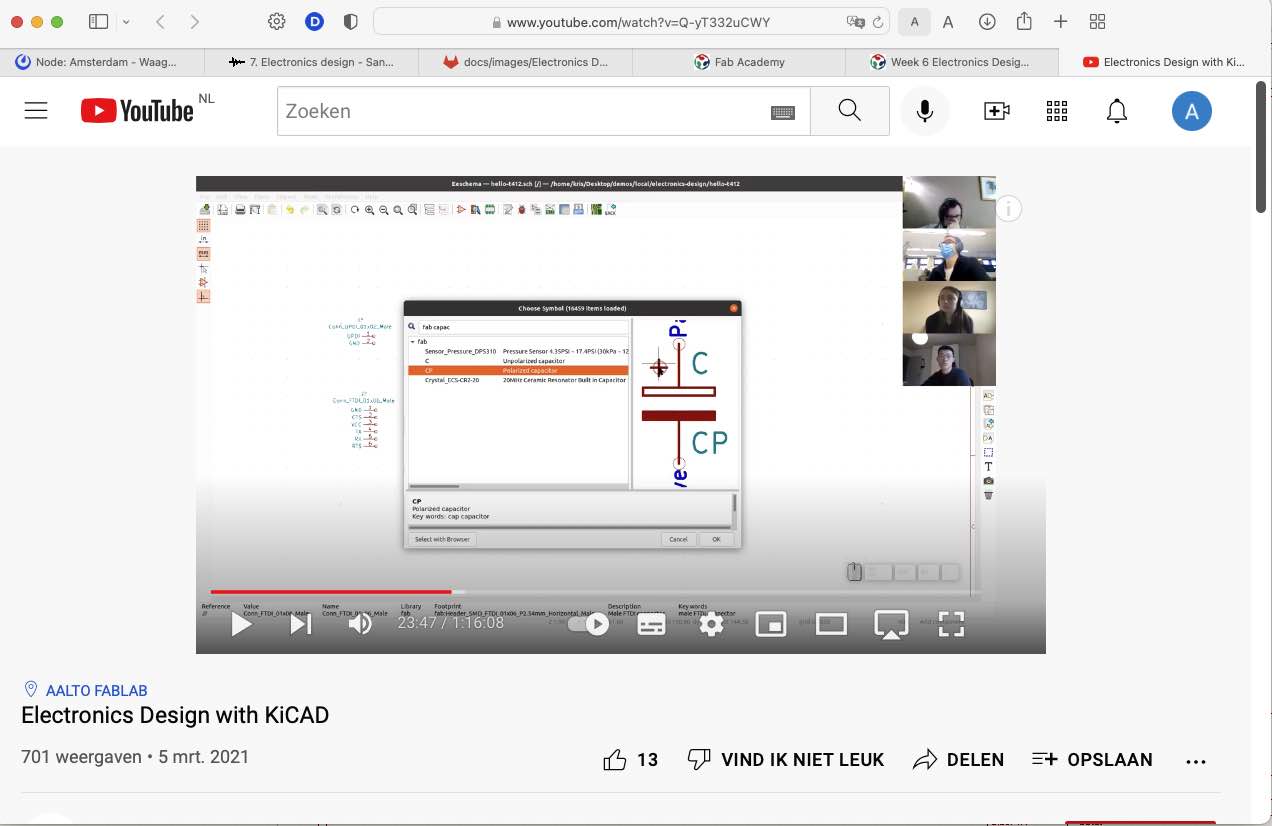1272x826 pixels.
Task: Open the gear extension in Safari toolbar
Action: click(x=277, y=22)
